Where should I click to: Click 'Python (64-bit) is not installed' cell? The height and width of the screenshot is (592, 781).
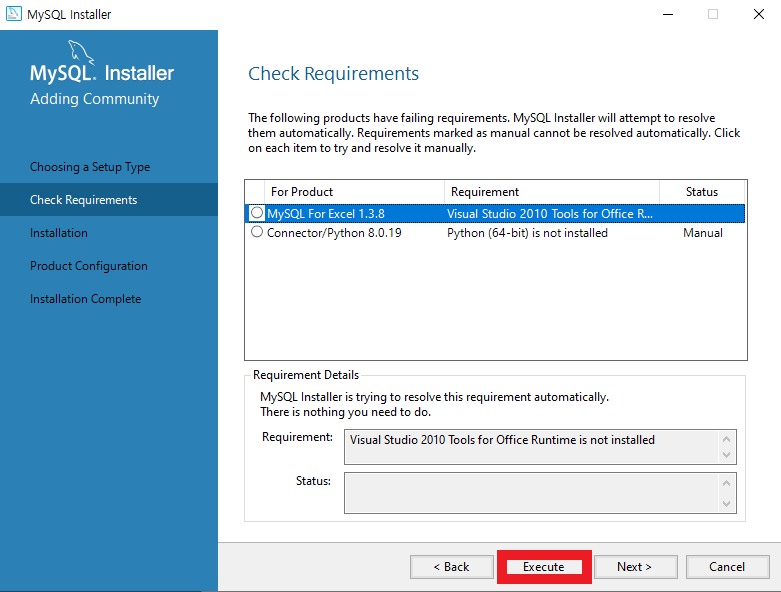coord(527,233)
